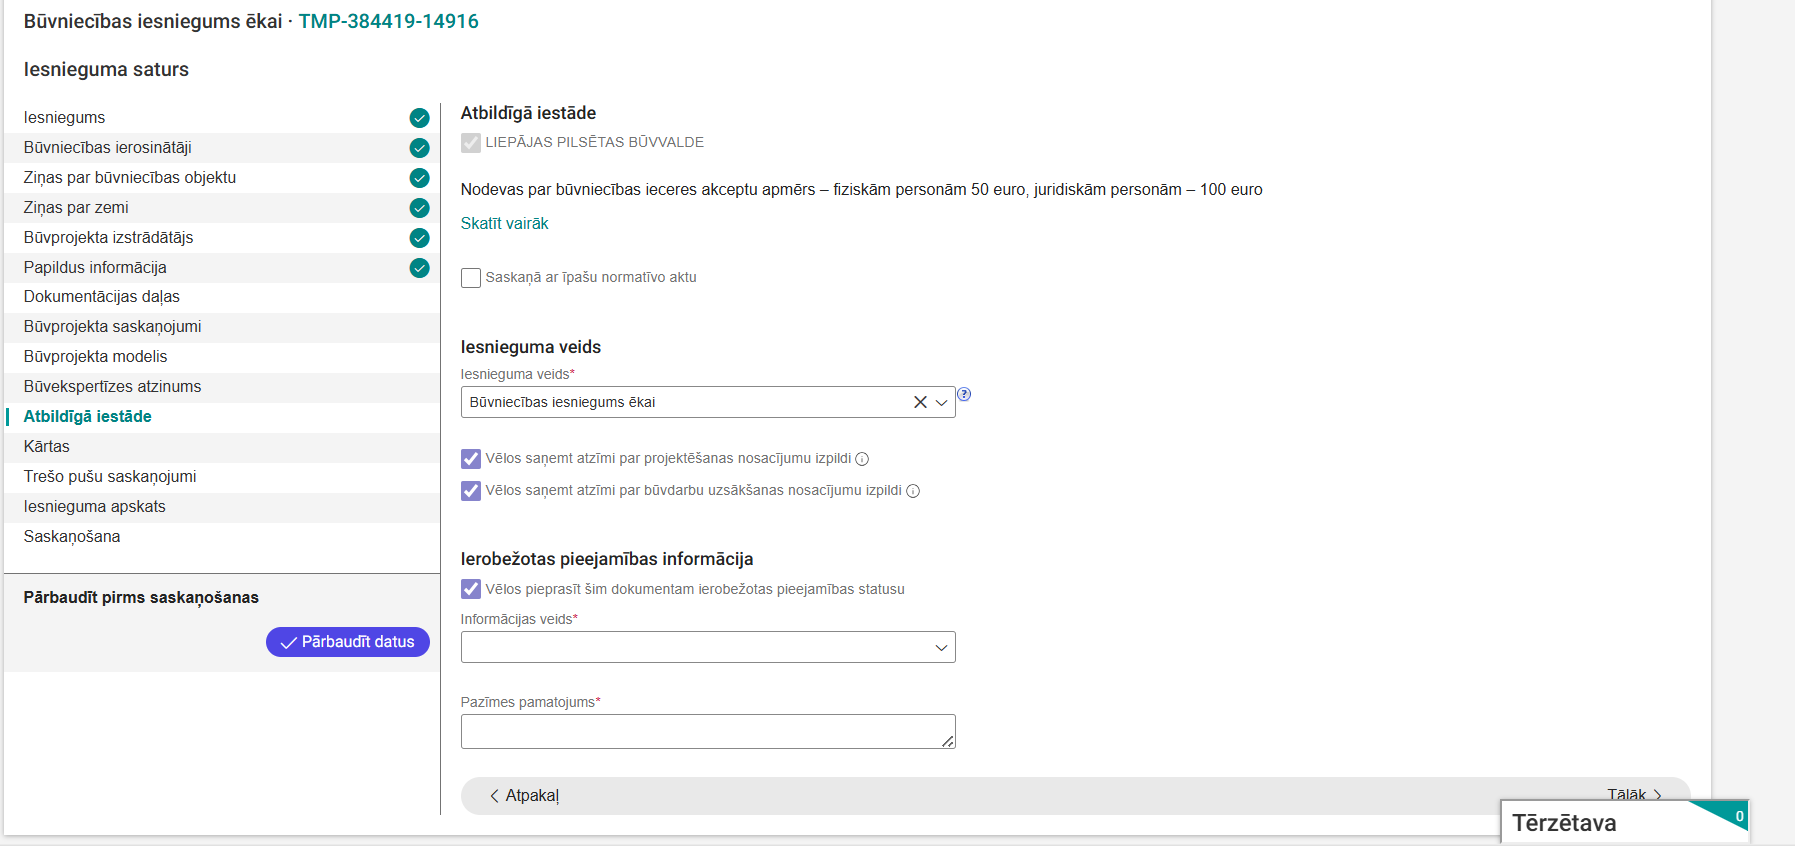Enable Saskaņā ar īpašu normatīvo aktu checkbox

tap(471, 278)
